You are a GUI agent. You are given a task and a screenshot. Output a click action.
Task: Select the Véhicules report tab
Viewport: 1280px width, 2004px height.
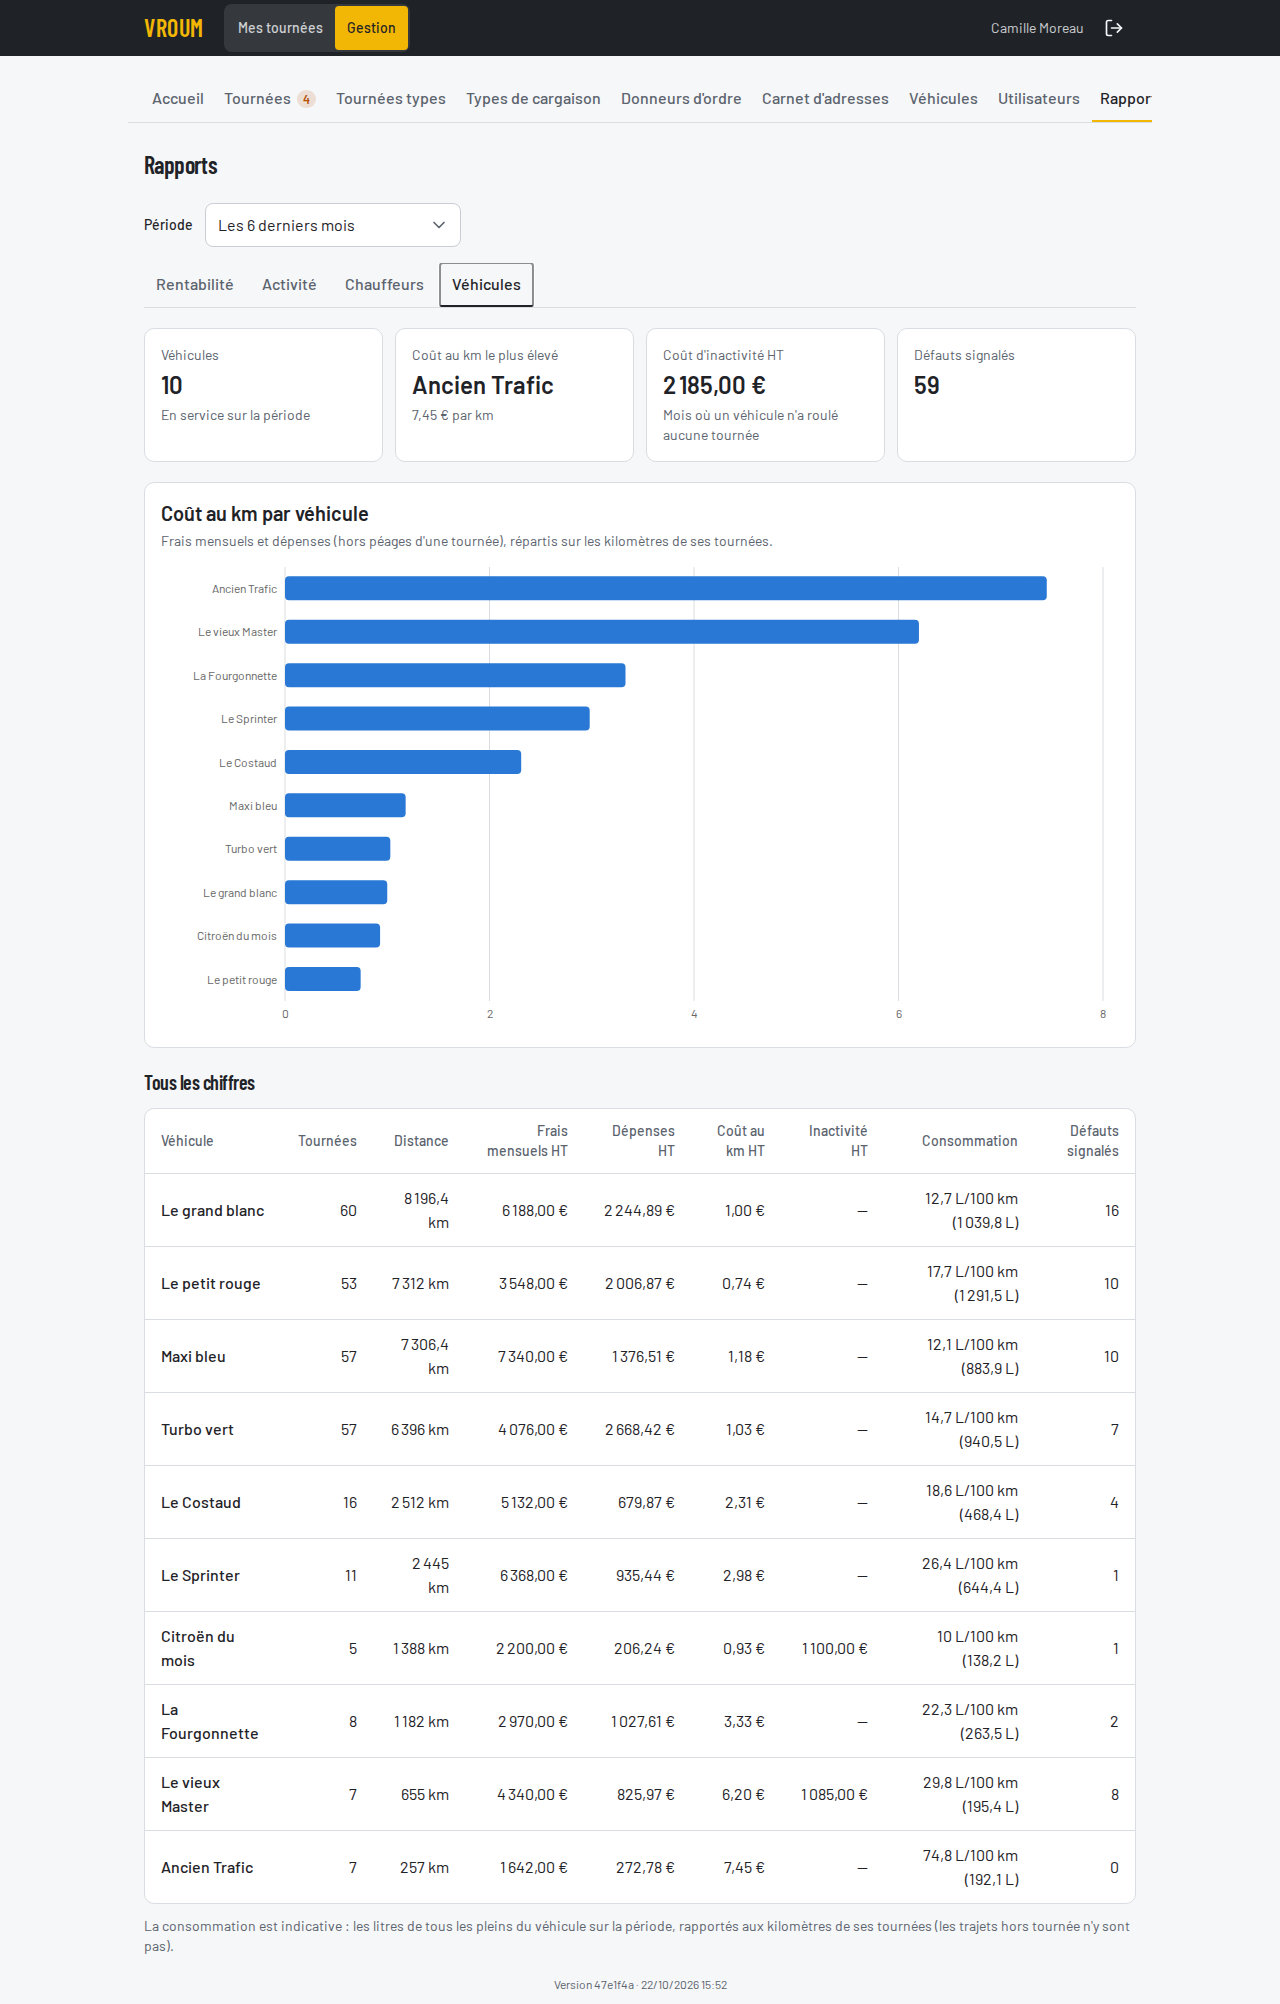pos(486,285)
